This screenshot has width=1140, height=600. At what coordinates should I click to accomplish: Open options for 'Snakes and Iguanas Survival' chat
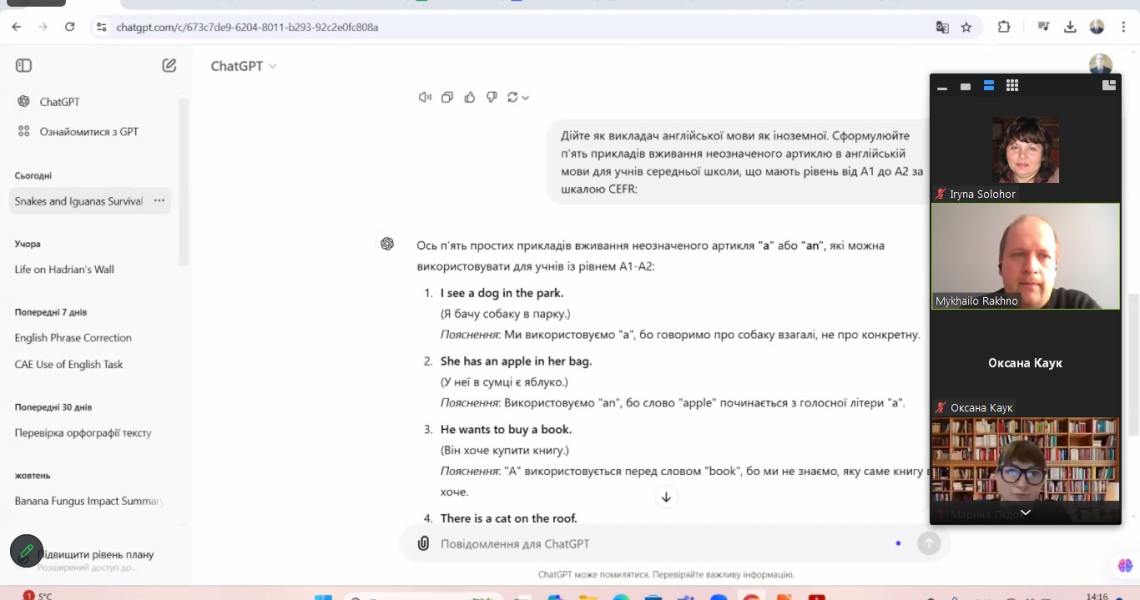tap(159, 201)
